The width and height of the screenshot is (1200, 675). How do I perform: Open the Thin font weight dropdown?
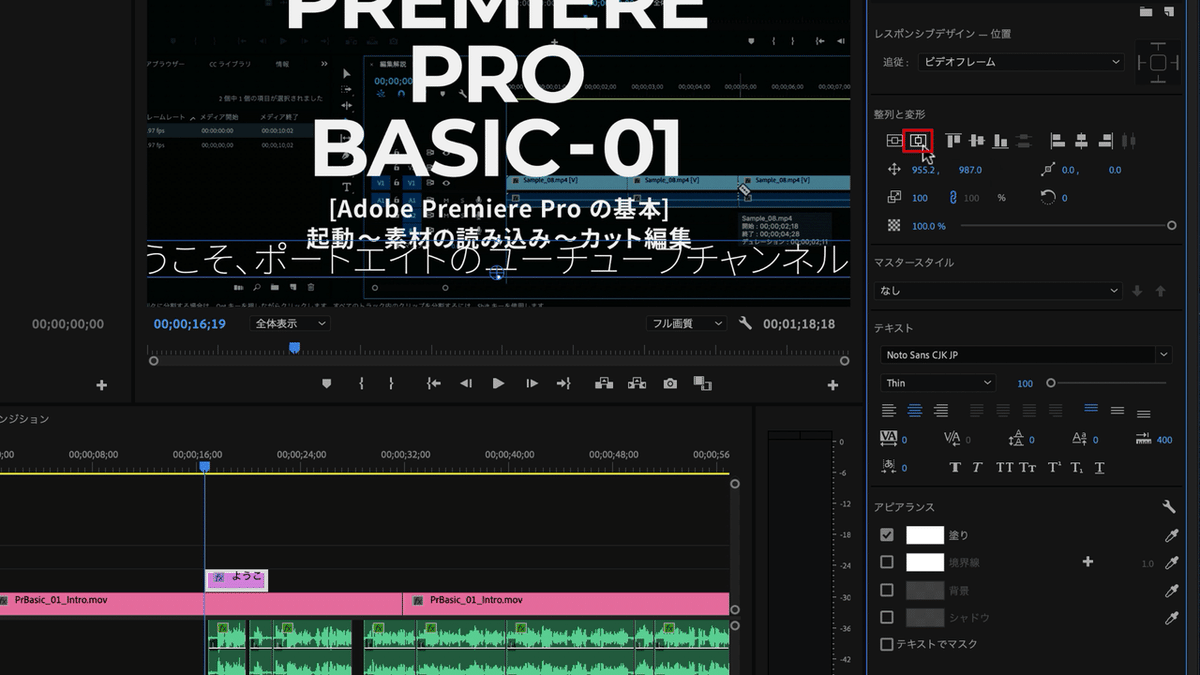click(938, 383)
